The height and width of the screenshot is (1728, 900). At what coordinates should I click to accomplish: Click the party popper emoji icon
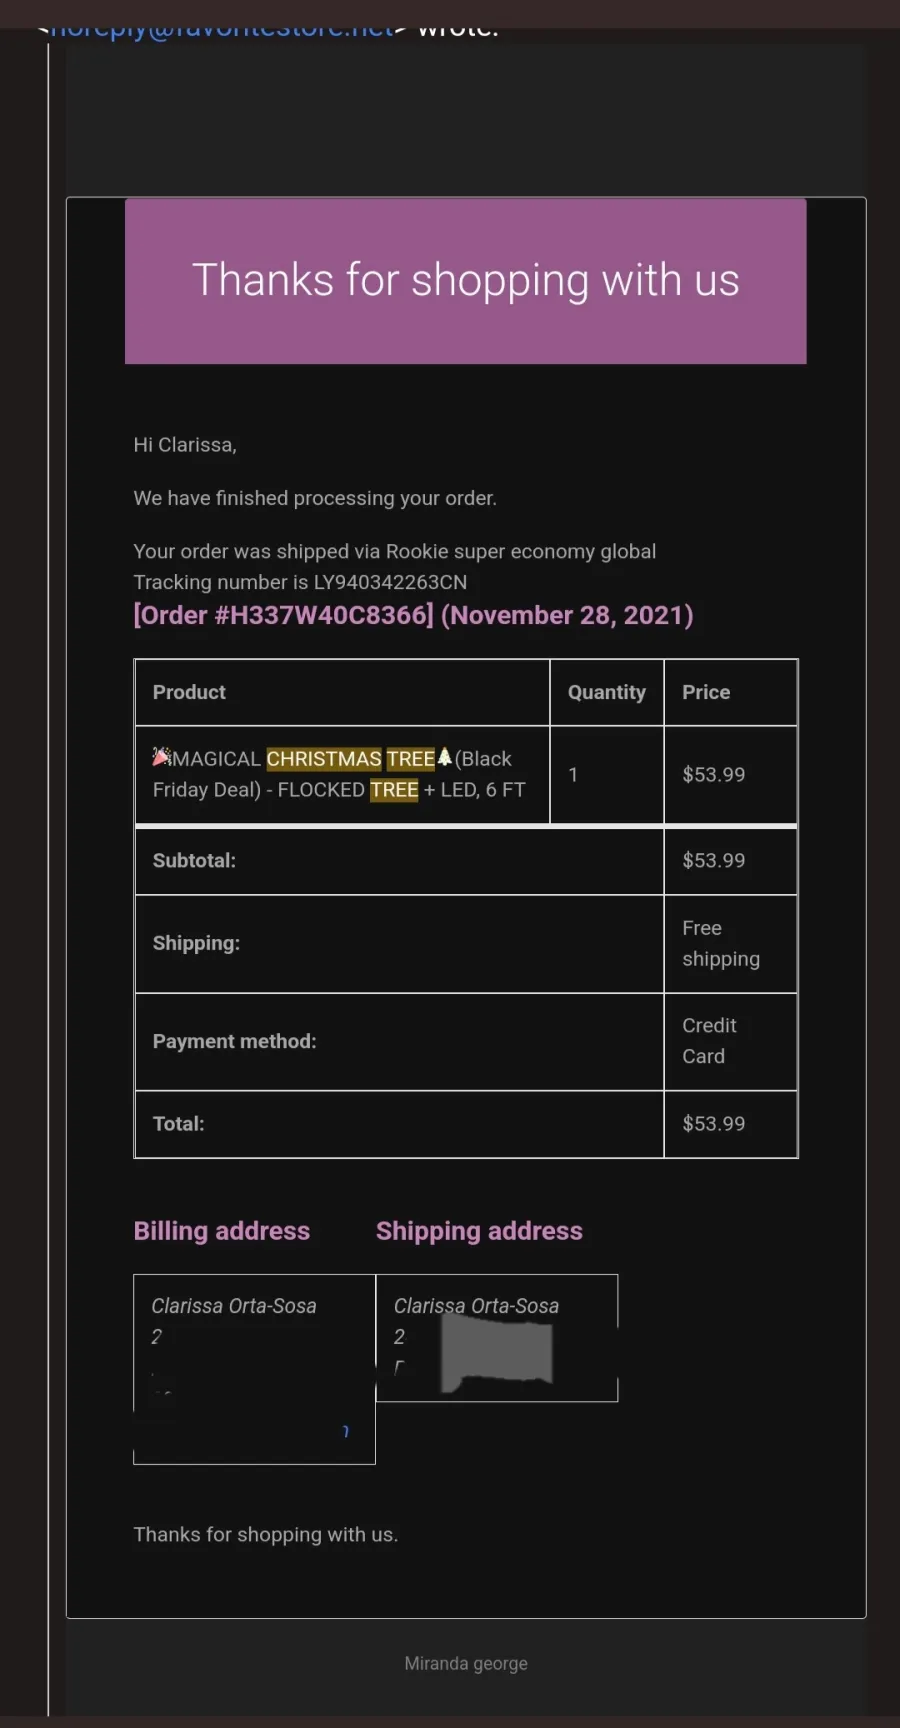[161, 757]
